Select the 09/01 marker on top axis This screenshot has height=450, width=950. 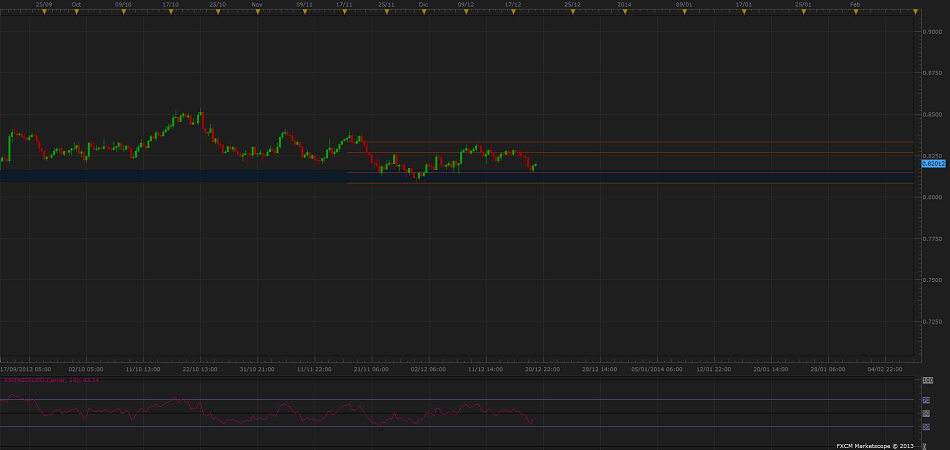684,12
